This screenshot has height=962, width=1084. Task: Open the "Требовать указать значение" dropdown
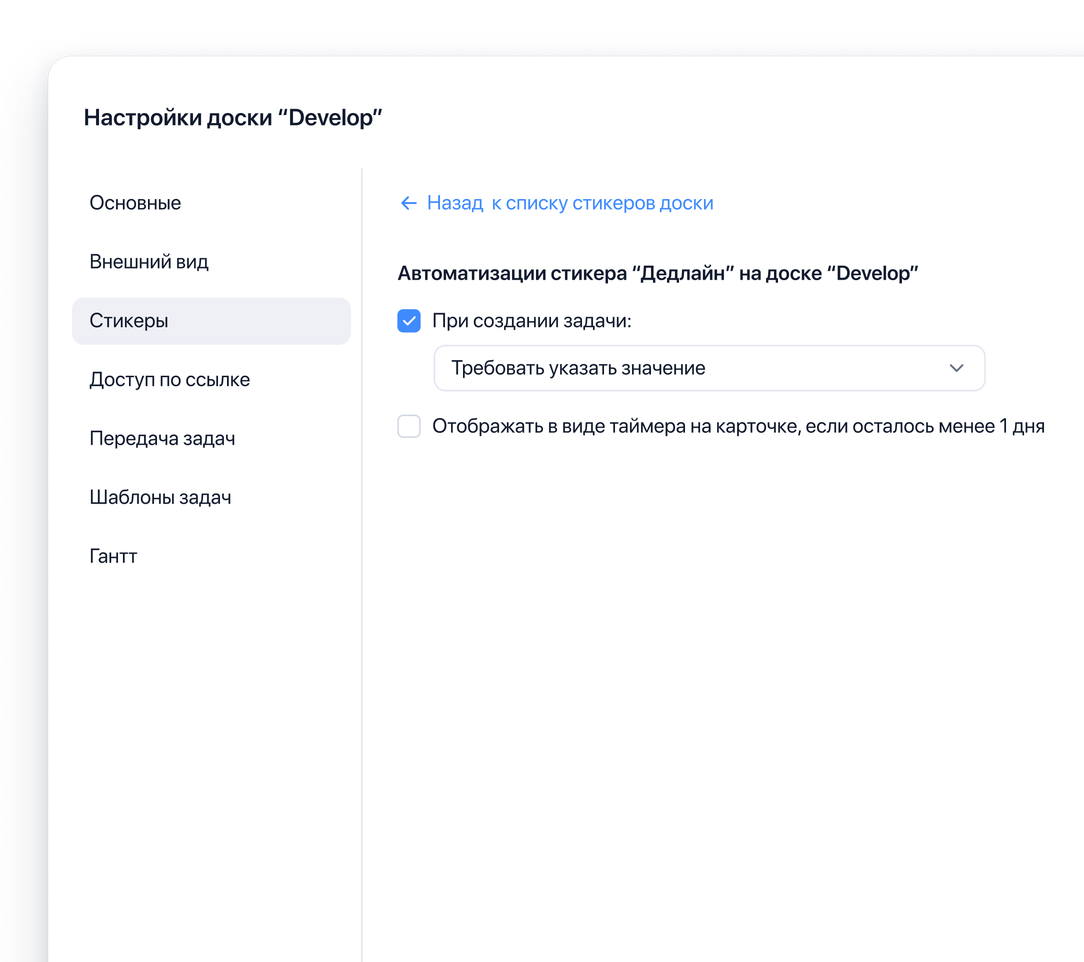[709, 368]
